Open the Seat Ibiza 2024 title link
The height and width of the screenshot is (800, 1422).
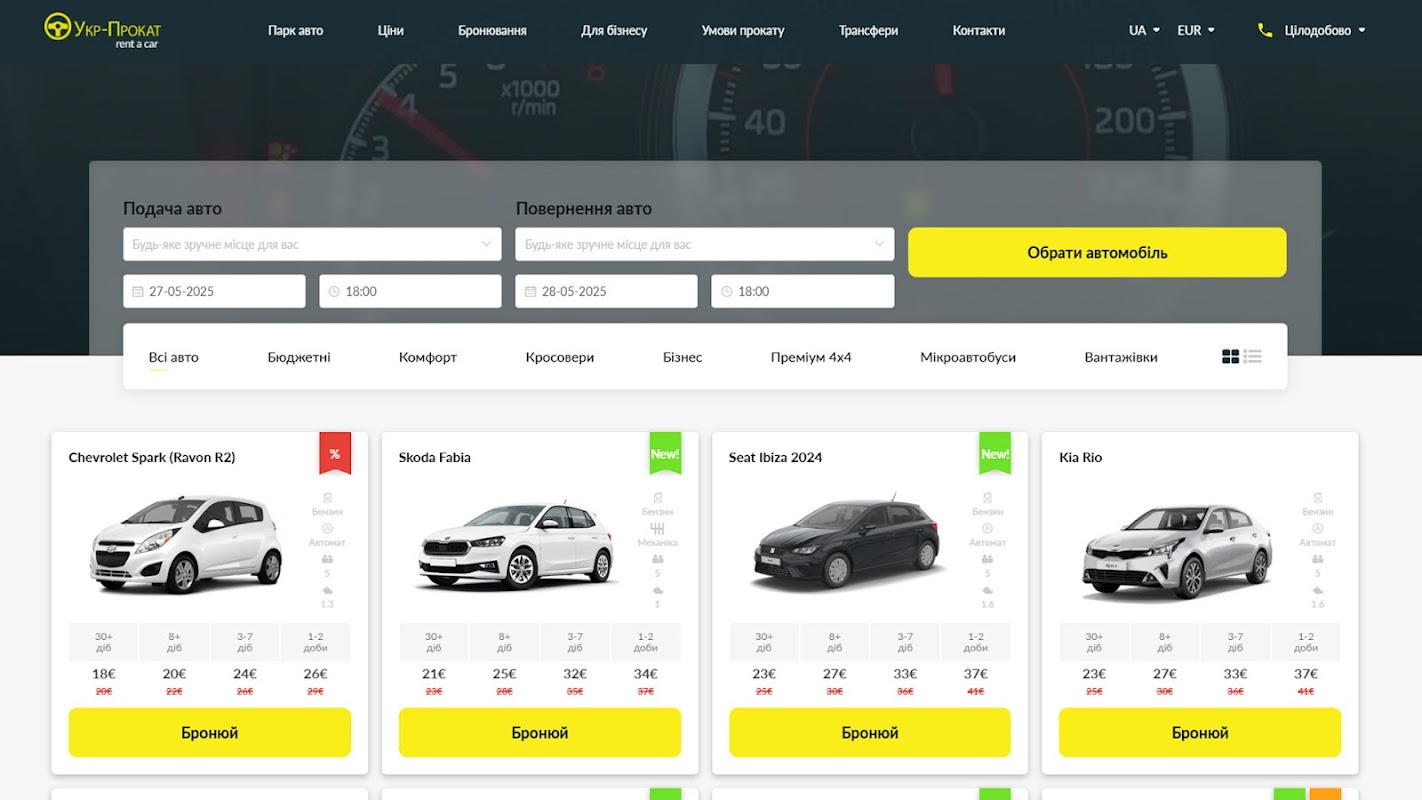776,457
